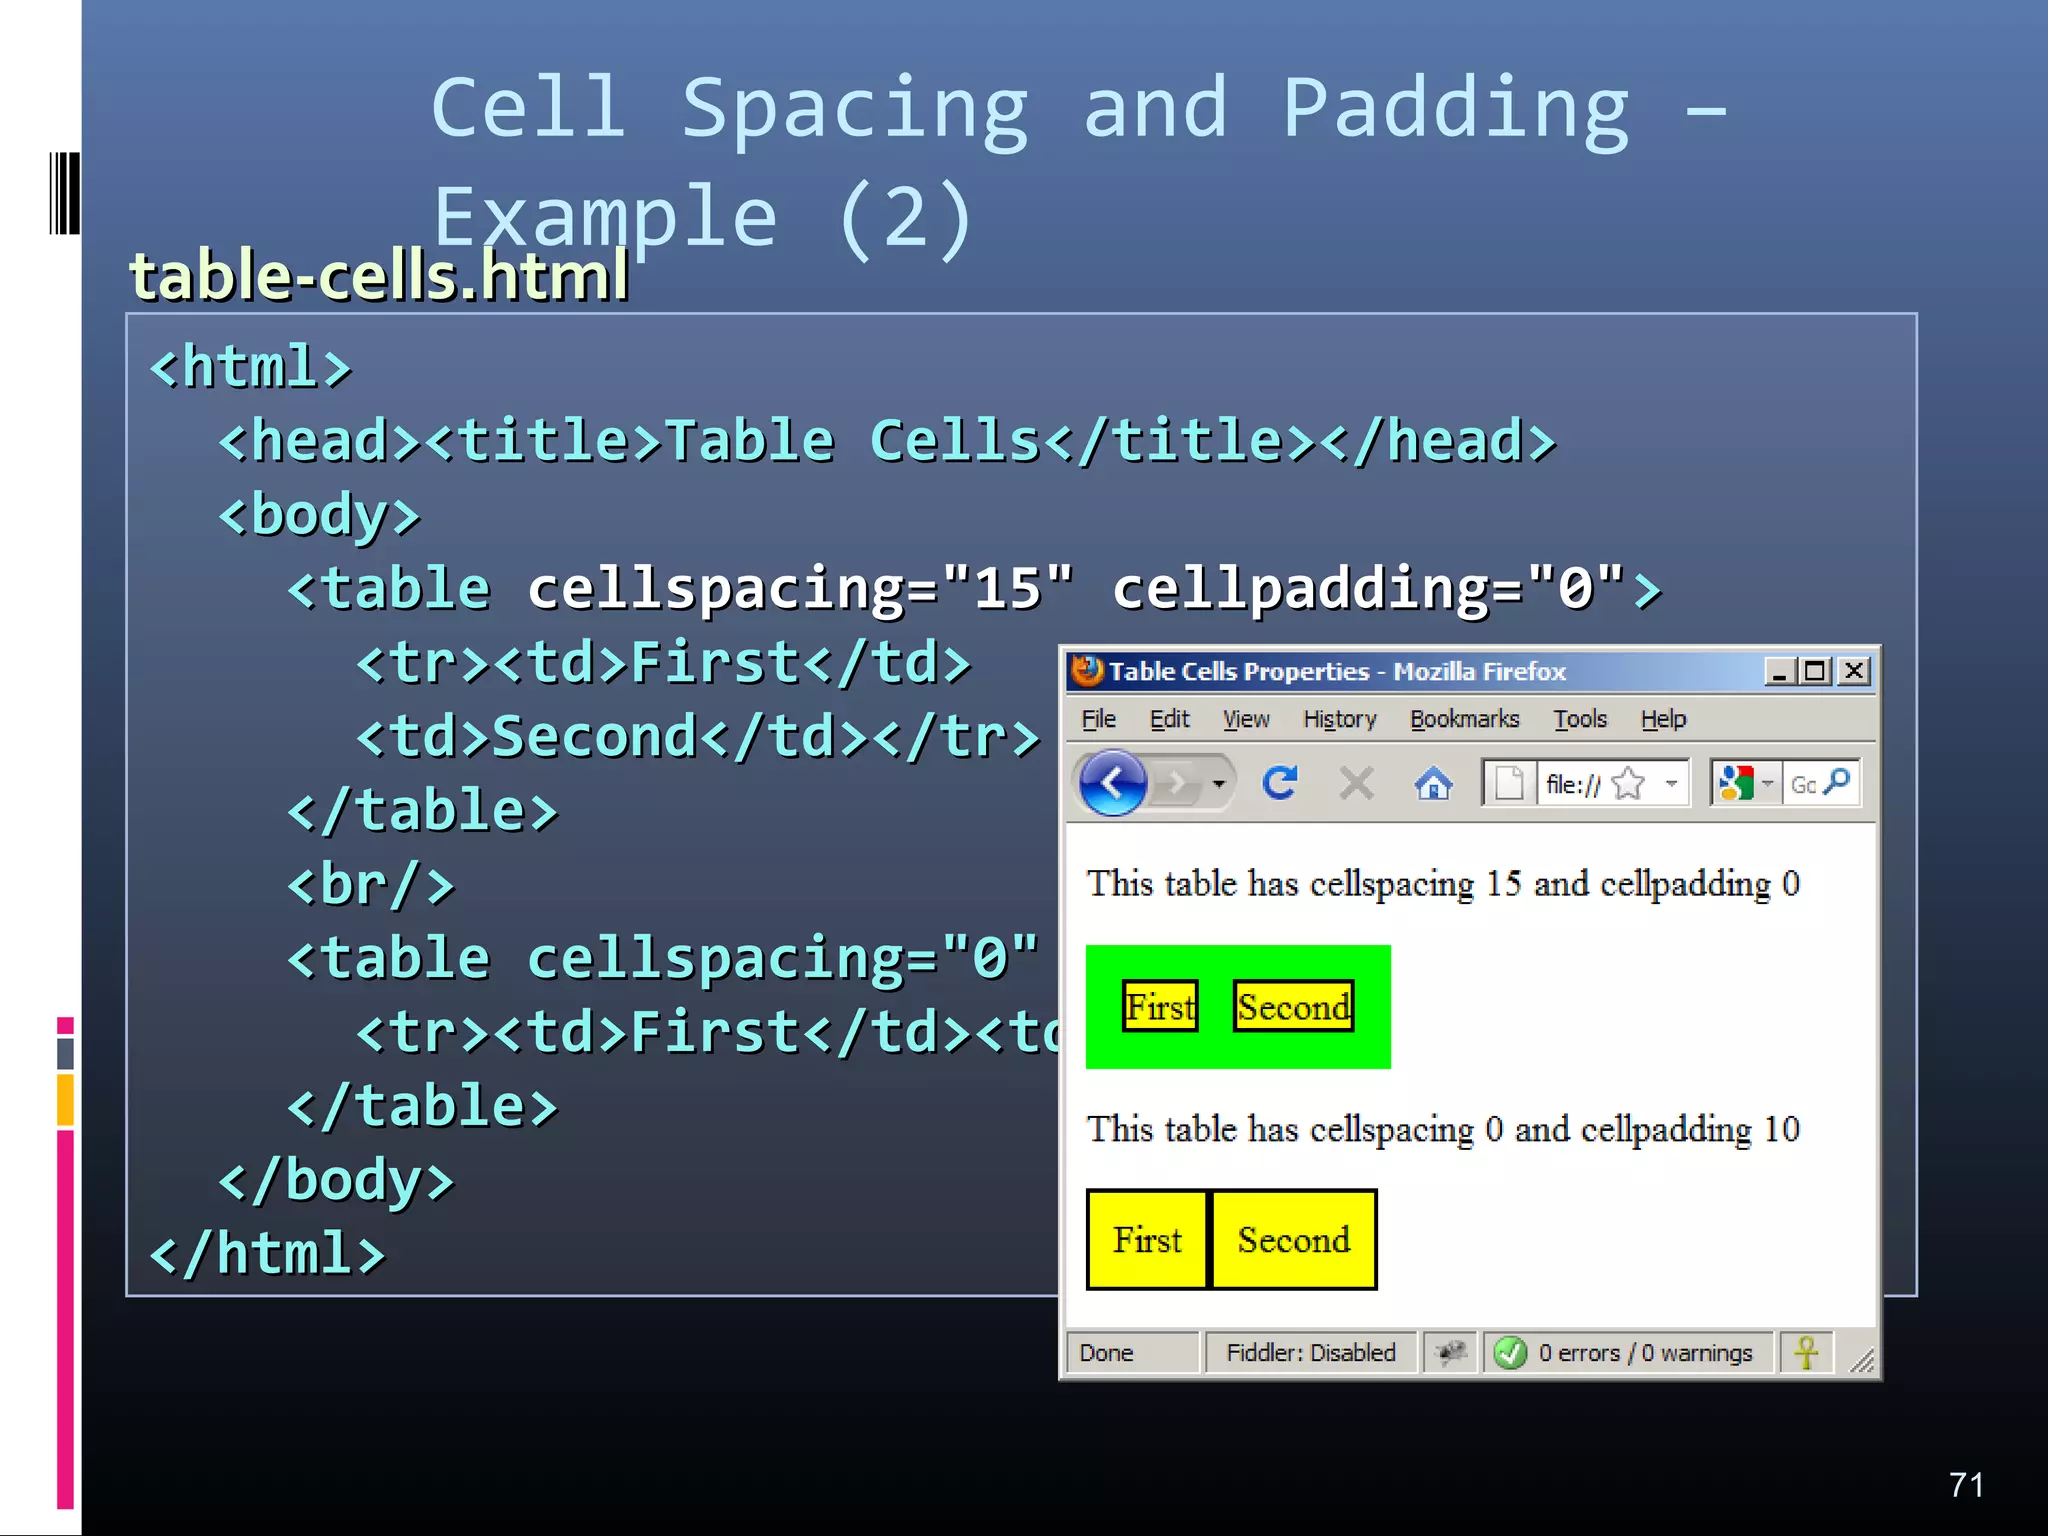
Task: Click the search magnifier icon
Action: [1838, 782]
